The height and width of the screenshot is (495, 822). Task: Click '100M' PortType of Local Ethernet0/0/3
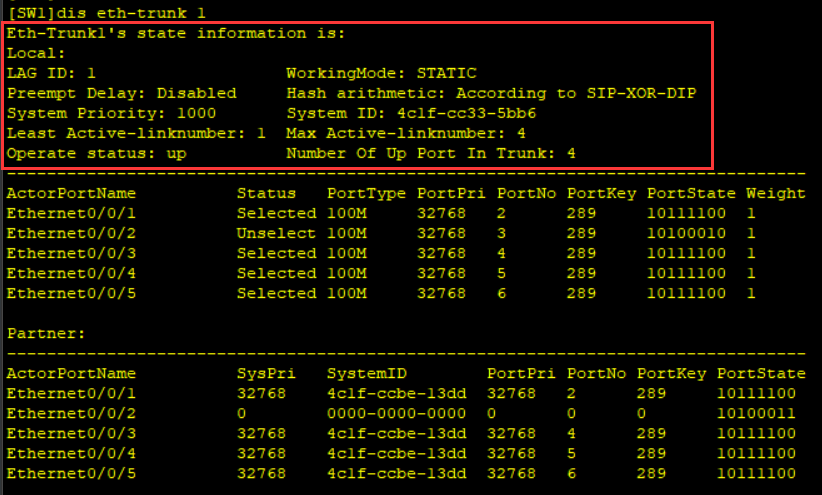click(347, 253)
